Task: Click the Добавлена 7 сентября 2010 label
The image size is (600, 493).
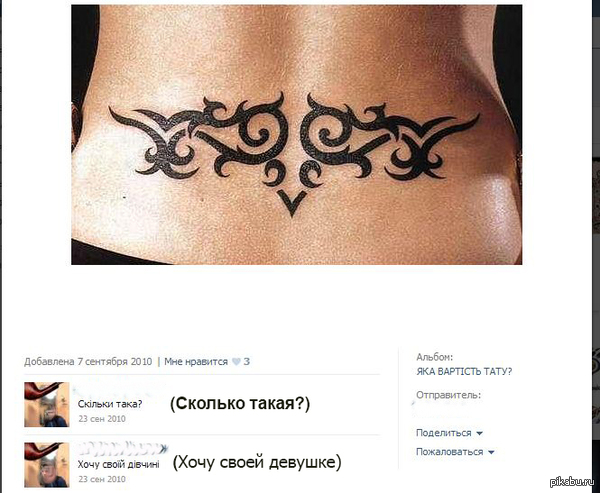Action: (x=88, y=361)
